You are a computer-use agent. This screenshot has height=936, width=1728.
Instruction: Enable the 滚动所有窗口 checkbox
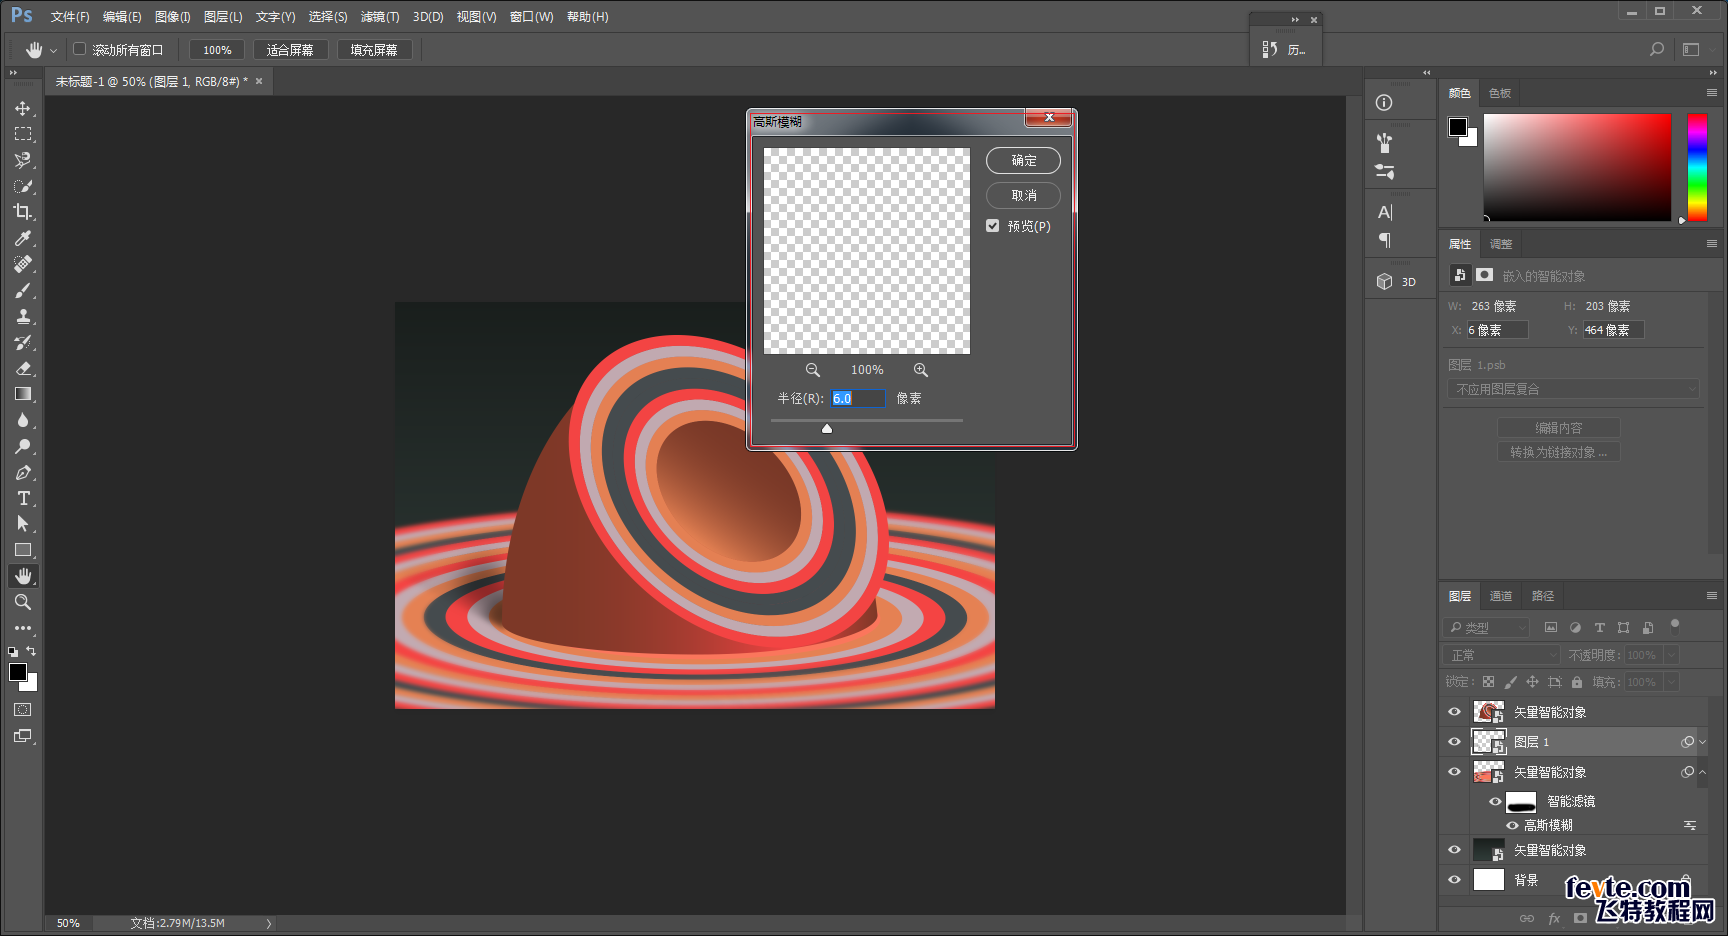pos(80,49)
